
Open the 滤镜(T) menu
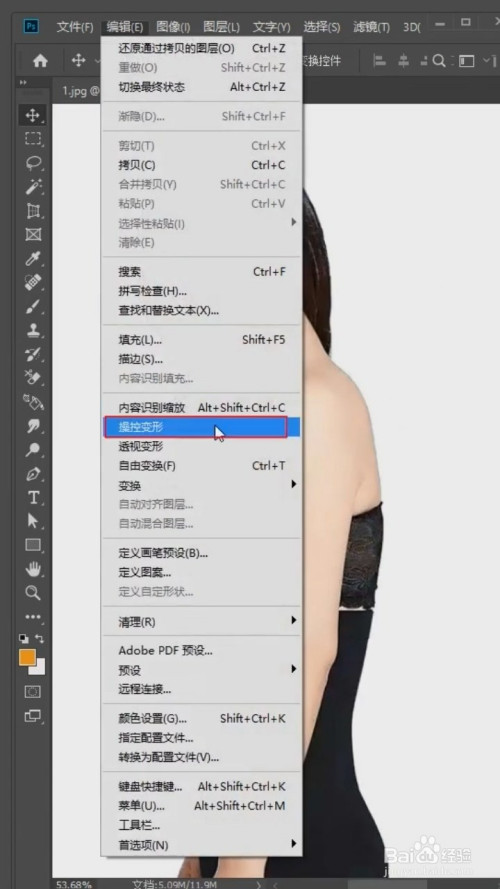coord(371,27)
